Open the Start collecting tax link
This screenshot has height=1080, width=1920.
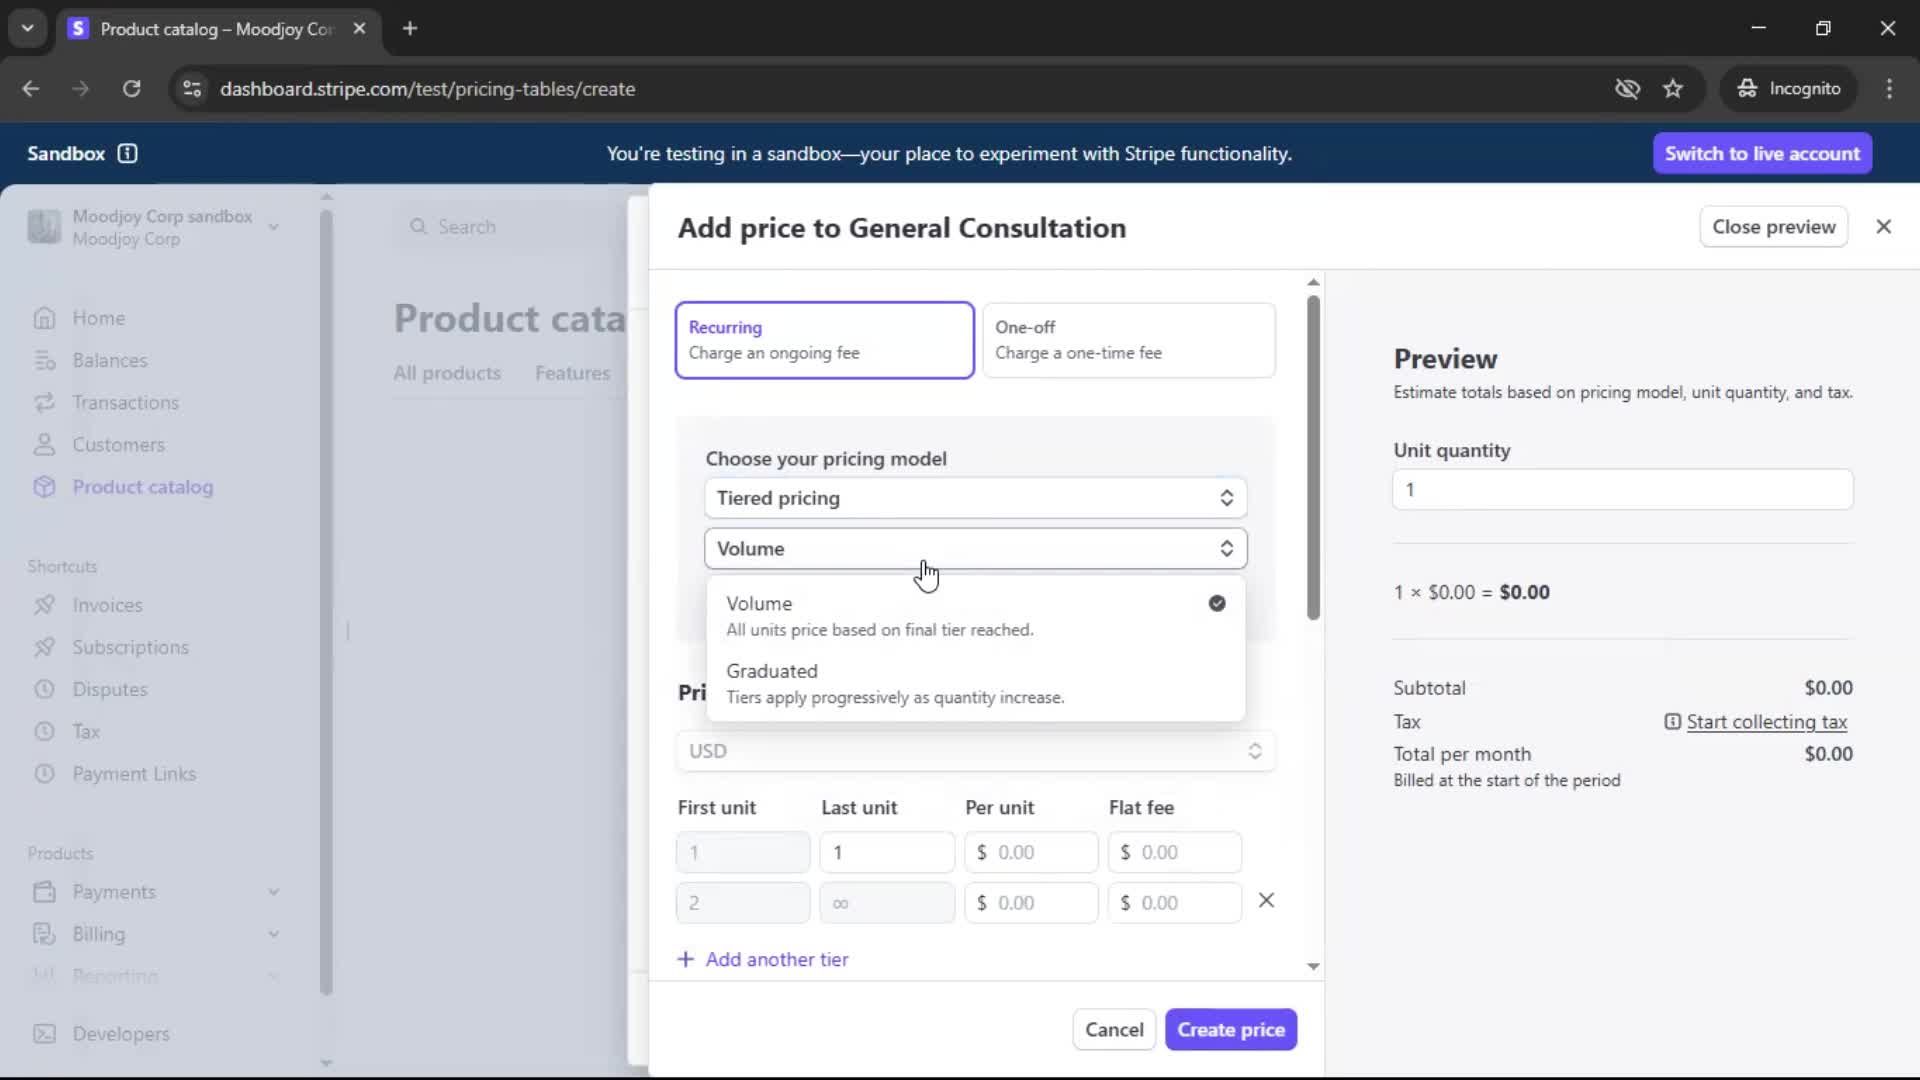point(1766,722)
